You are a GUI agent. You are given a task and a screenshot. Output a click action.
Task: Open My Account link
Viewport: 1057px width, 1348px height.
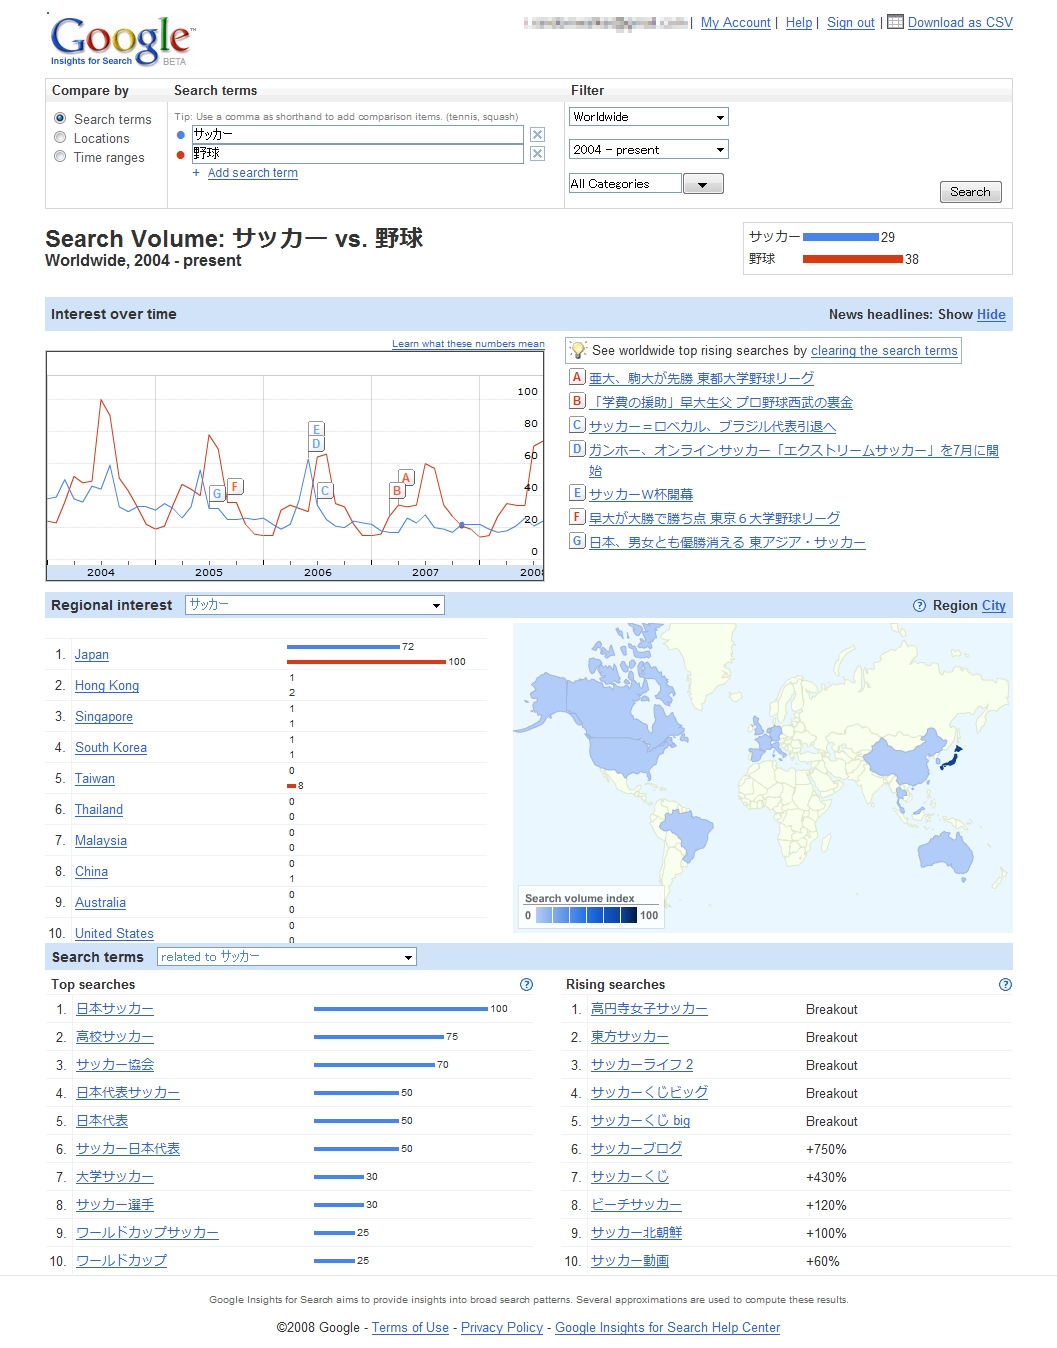[735, 22]
